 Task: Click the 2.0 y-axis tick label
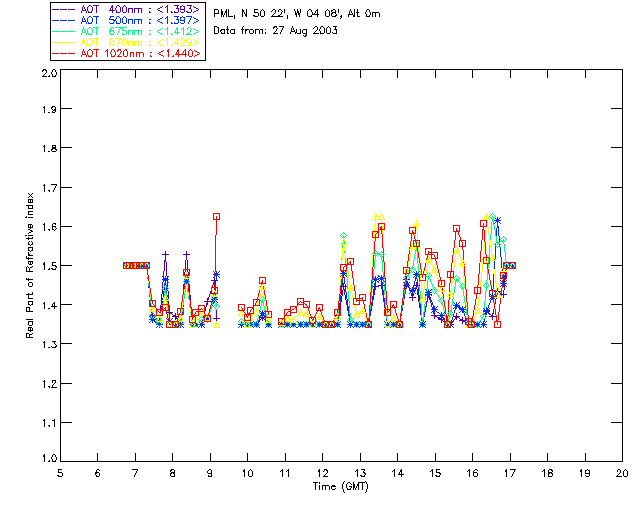(x=50, y=73)
